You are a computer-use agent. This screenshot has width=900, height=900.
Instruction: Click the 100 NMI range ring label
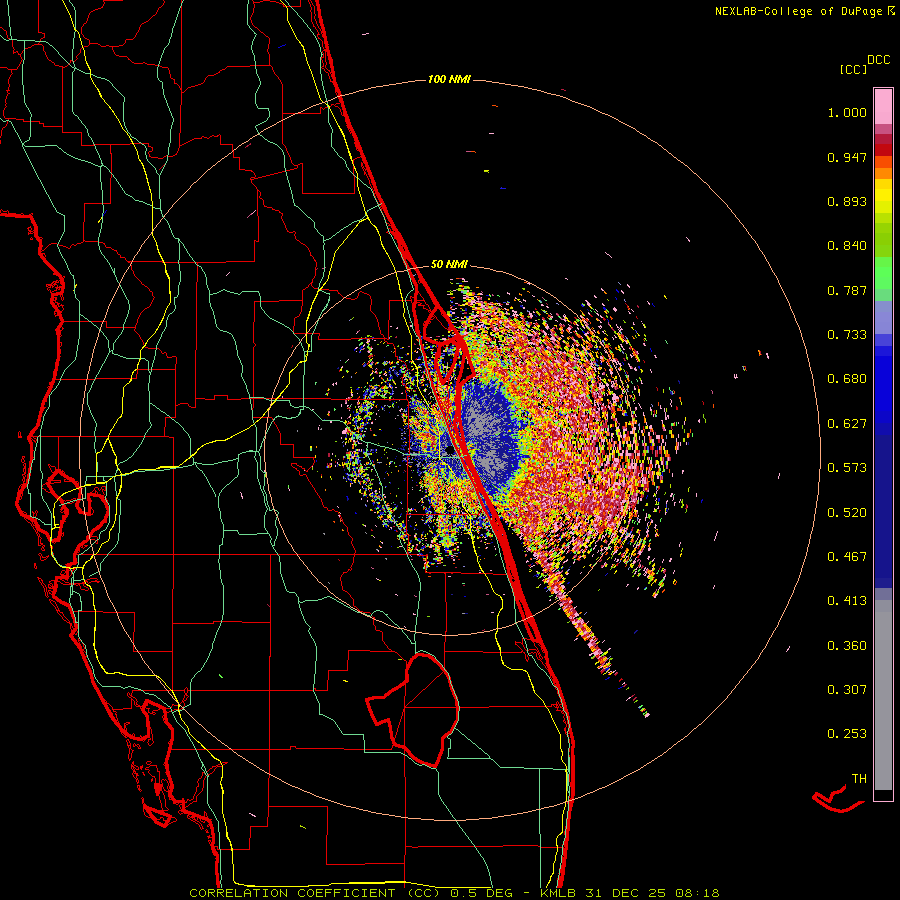point(449,79)
